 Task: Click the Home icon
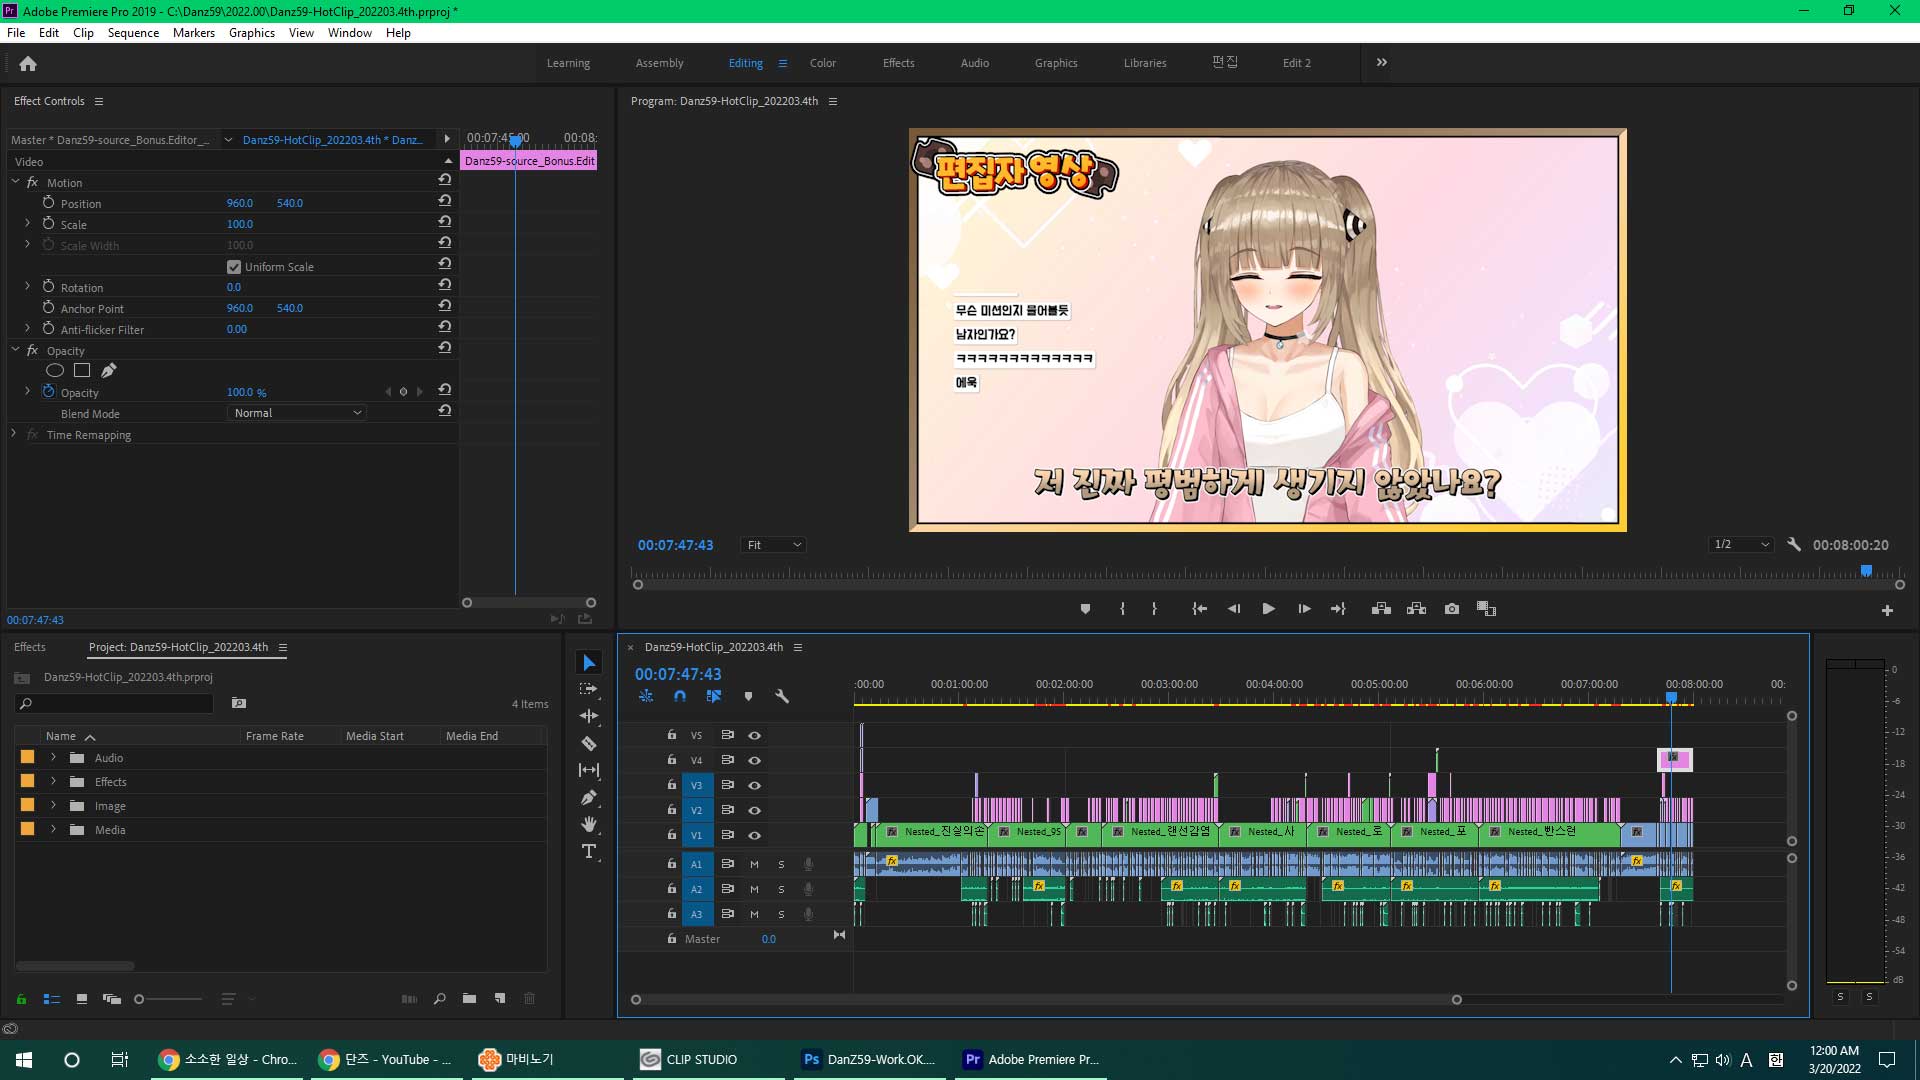[x=28, y=63]
